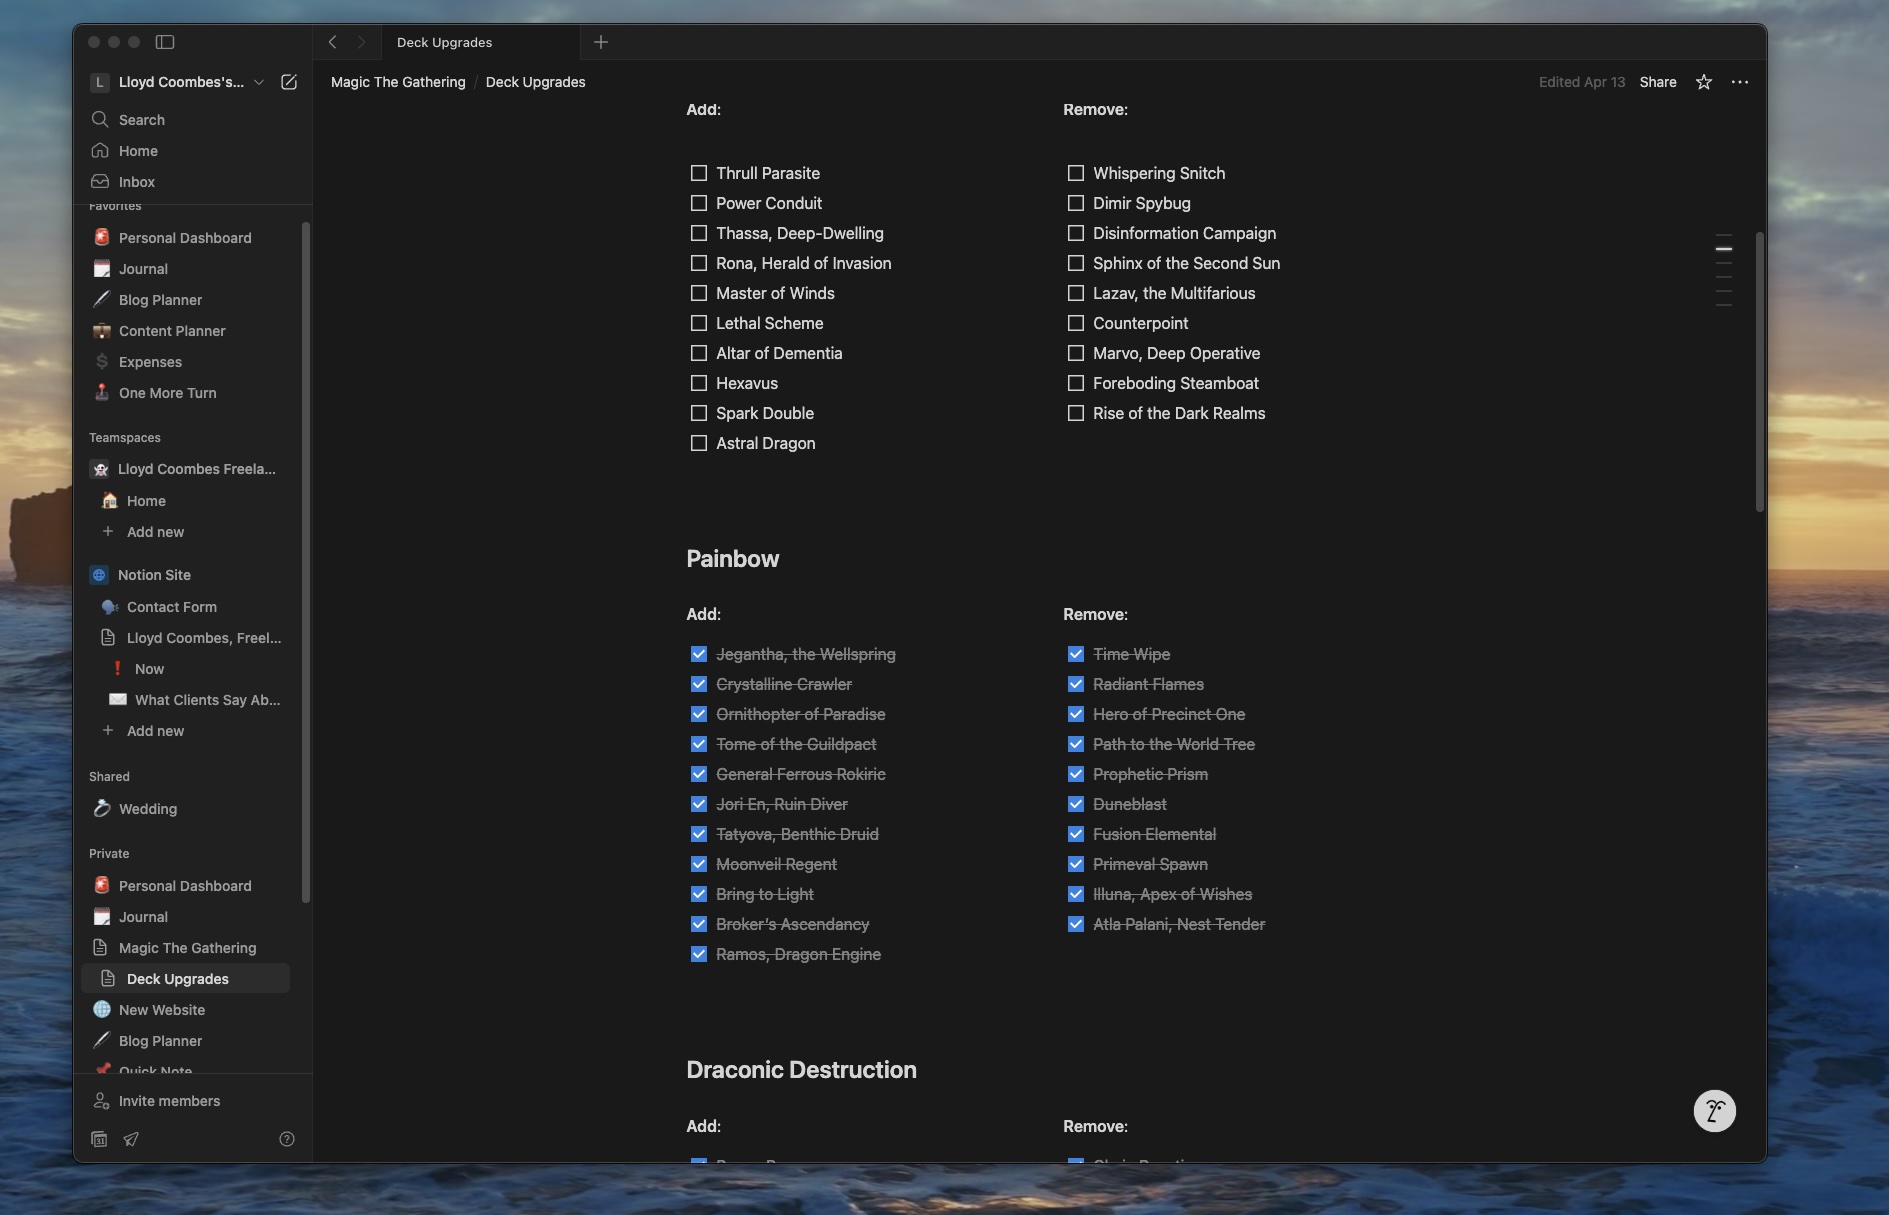
Task: Uncheck the completed Time Wipe item
Action: (1076, 654)
